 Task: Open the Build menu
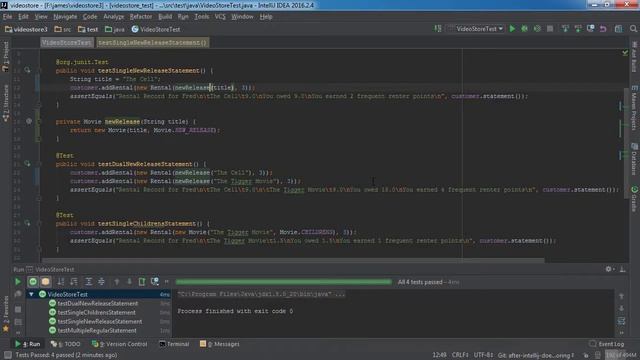165,17
